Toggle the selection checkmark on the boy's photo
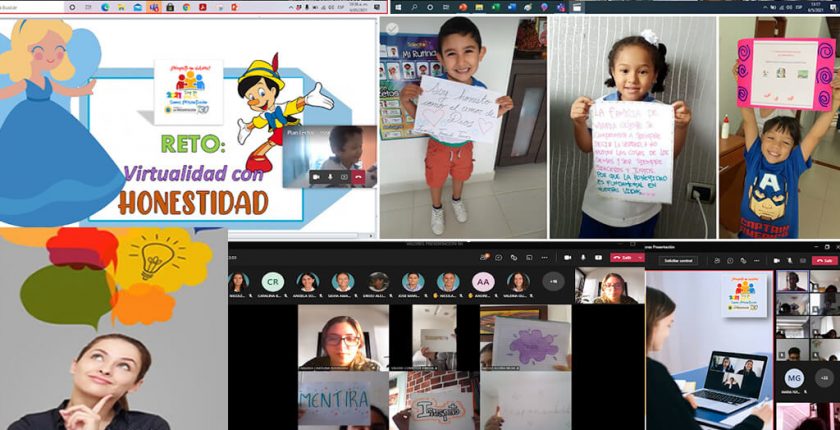The height and width of the screenshot is (430, 840). tap(393, 29)
